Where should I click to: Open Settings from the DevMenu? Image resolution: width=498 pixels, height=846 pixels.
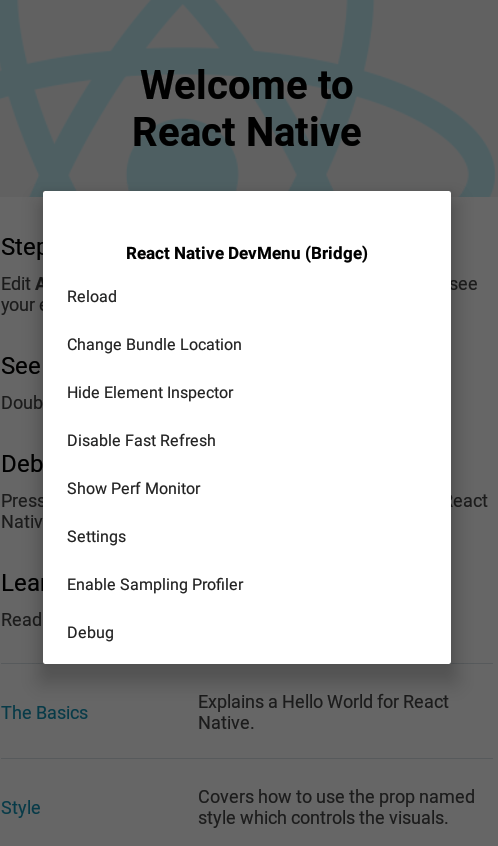[x=247, y=537]
